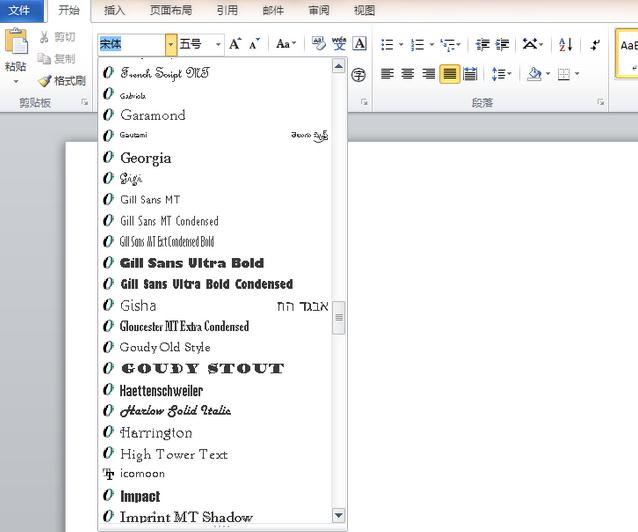Click the Paste clipboard icon
Image resolution: width=638 pixels, height=532 pixels.
pyautogui.click(x=16, y=41)
